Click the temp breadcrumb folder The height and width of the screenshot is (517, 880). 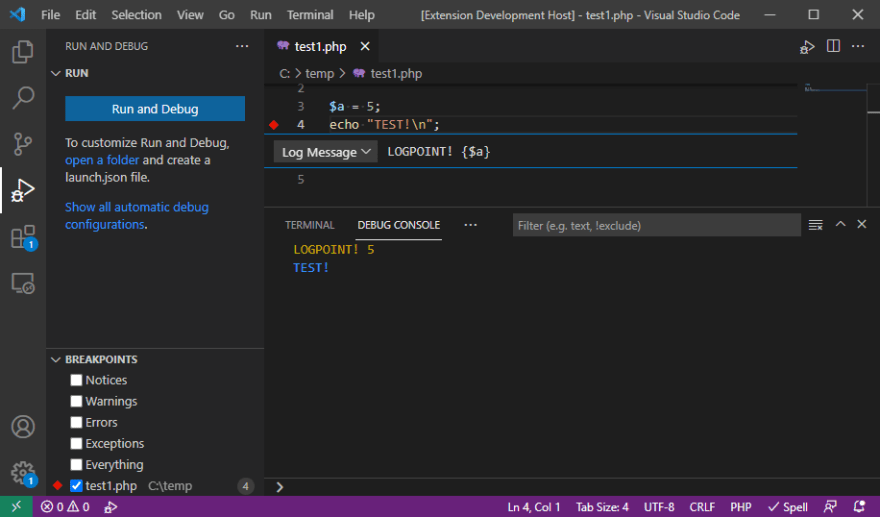tap(319, 74)
